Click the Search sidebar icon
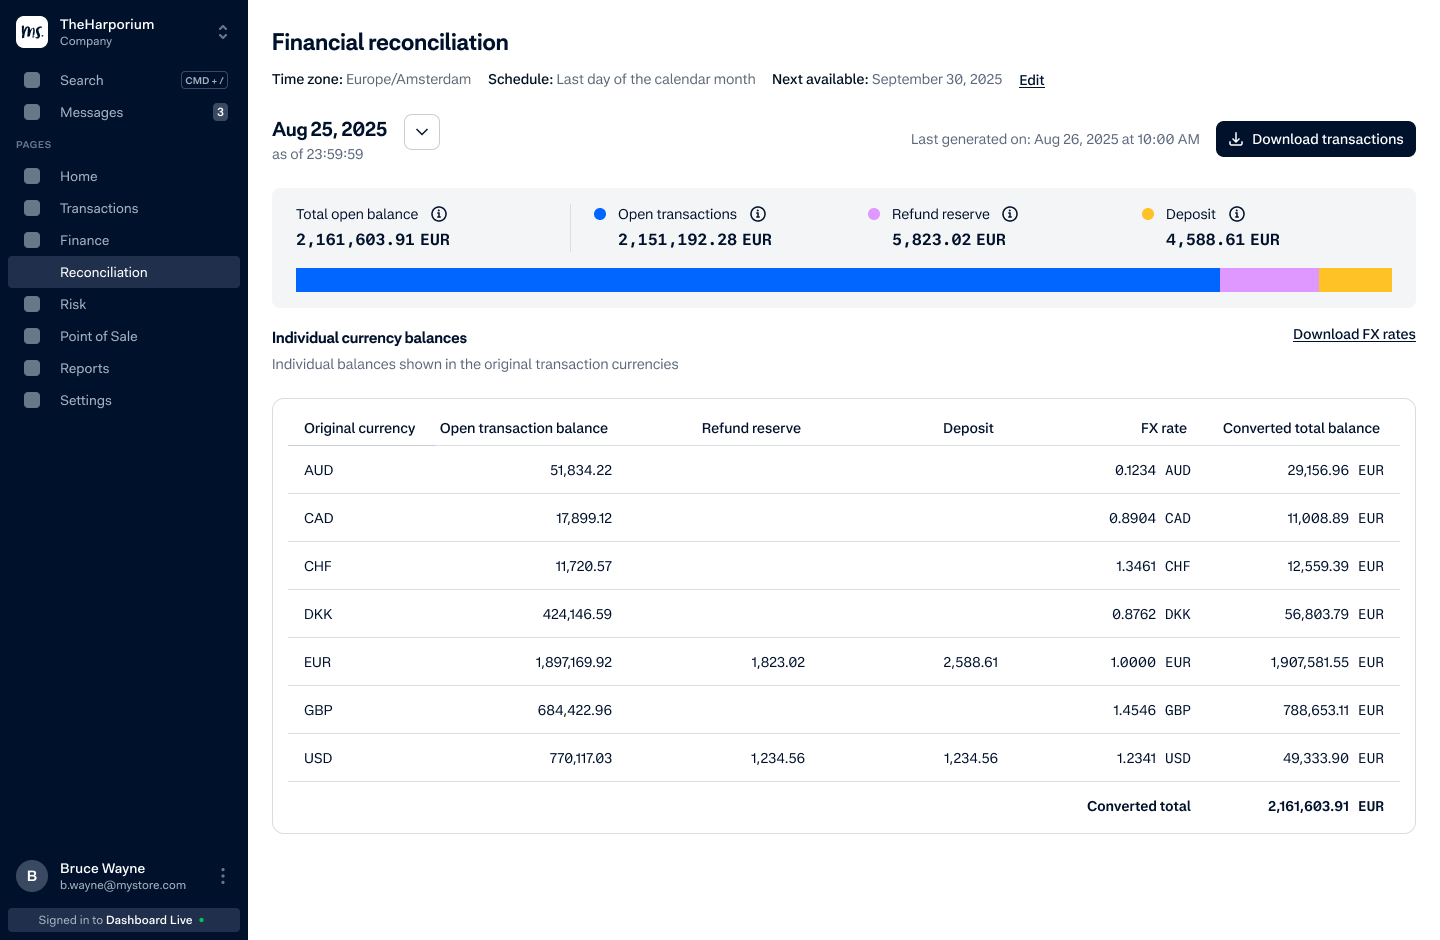The width and height of the screenshot is (1440, 940). coord(32,80)
